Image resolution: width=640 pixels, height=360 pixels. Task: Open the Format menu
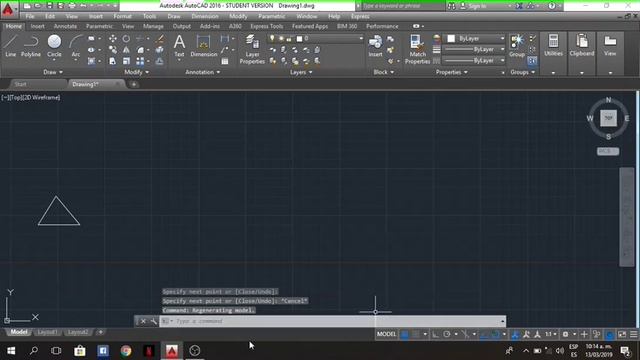point(122,16)
